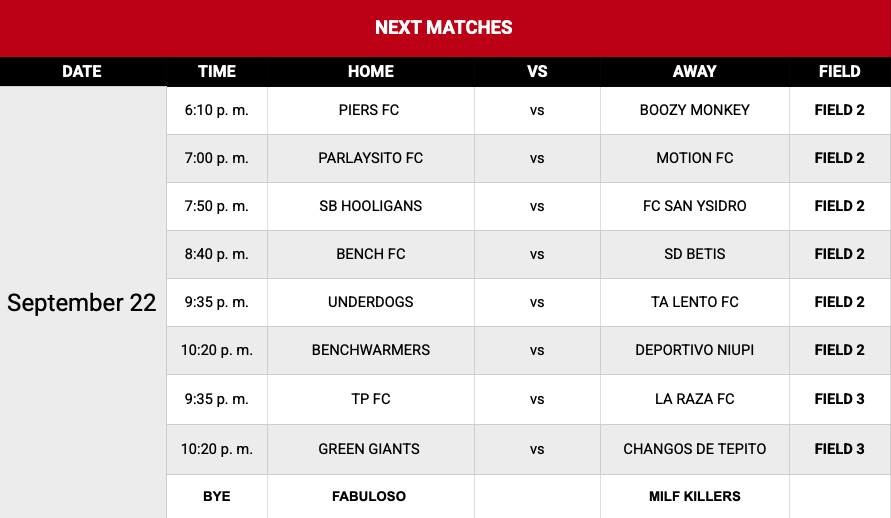This screenshot has height=518, width=891.
Task: Click UNDERDOGS home team
Action: tap(370, 302)
